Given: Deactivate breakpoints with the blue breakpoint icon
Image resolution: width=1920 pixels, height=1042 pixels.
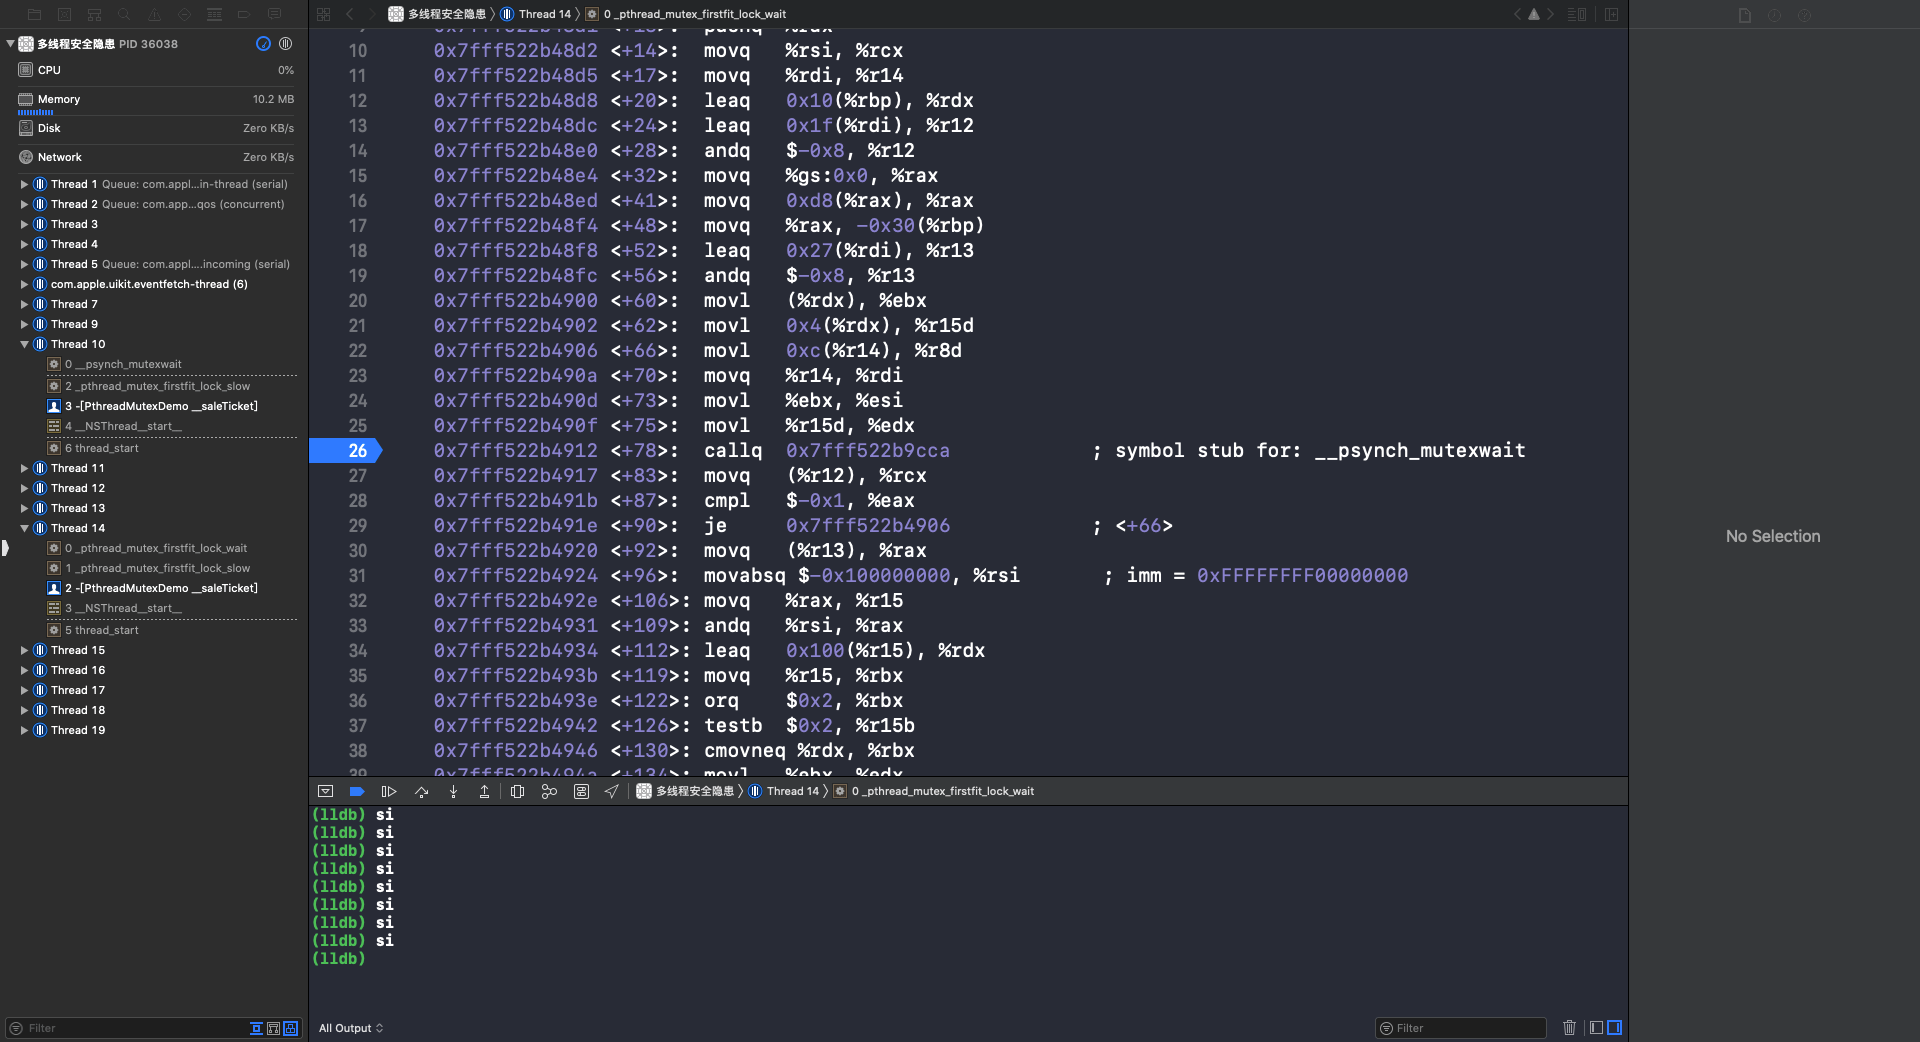Looking at the screenshot, I should tap(356, 791).
